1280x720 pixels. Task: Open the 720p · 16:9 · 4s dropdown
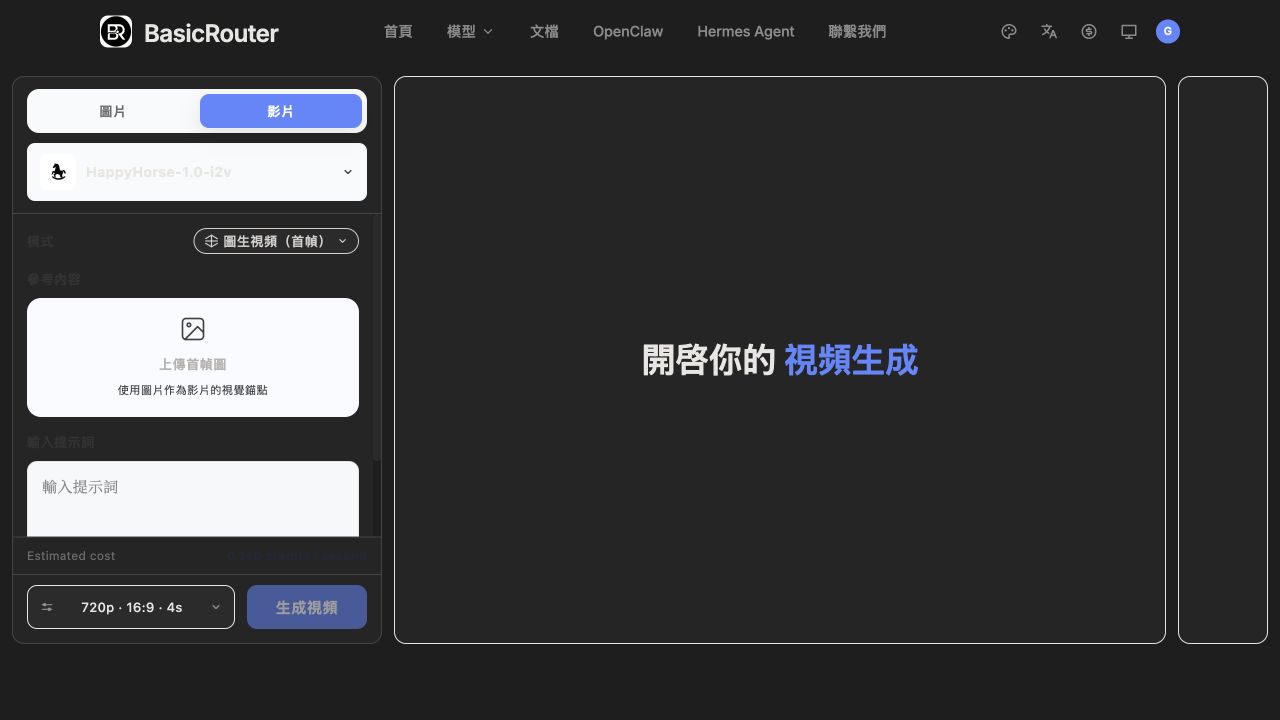point(131,607)
